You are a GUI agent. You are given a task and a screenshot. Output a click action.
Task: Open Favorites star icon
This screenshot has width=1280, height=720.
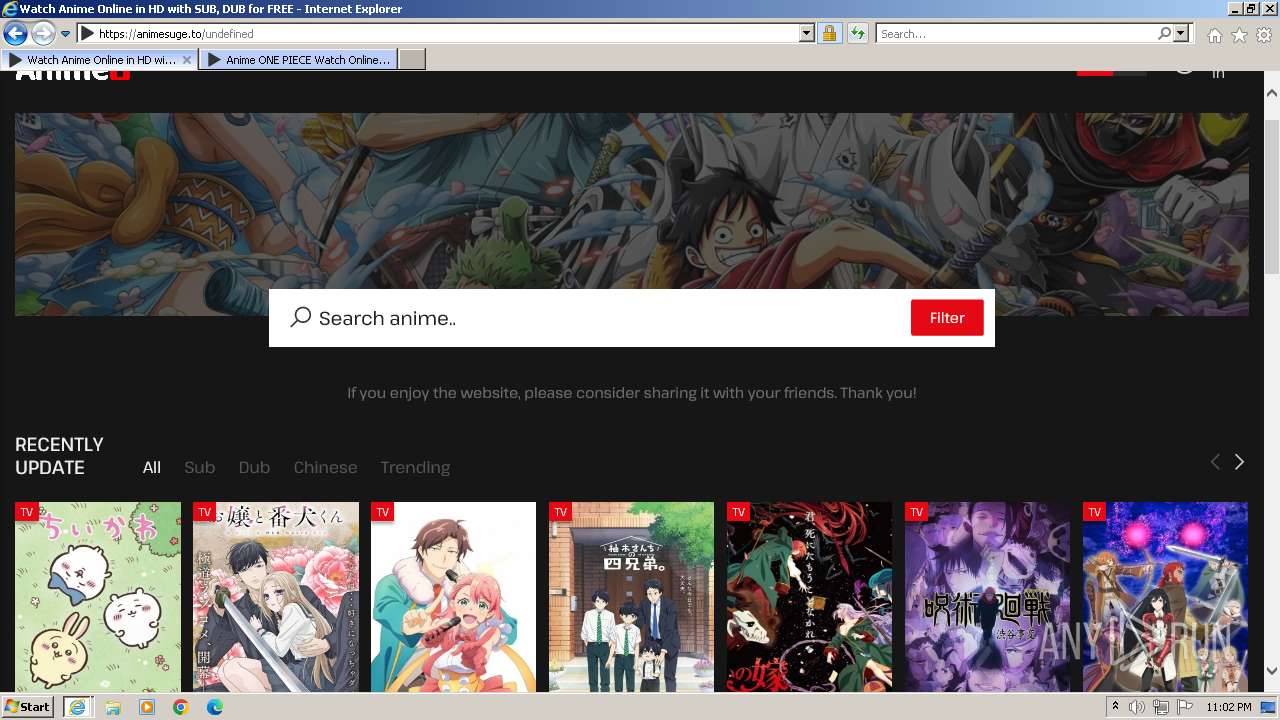pos(1239,35)
